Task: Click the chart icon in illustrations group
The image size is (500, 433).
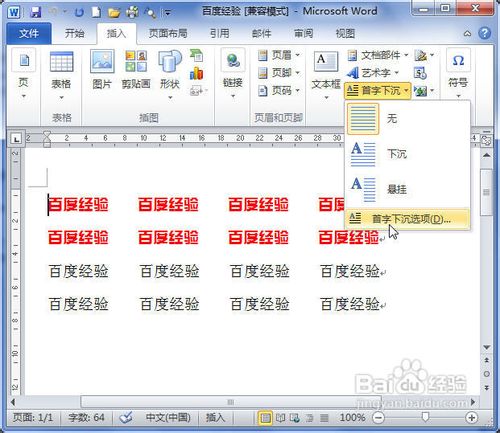Action: [197, 73]
